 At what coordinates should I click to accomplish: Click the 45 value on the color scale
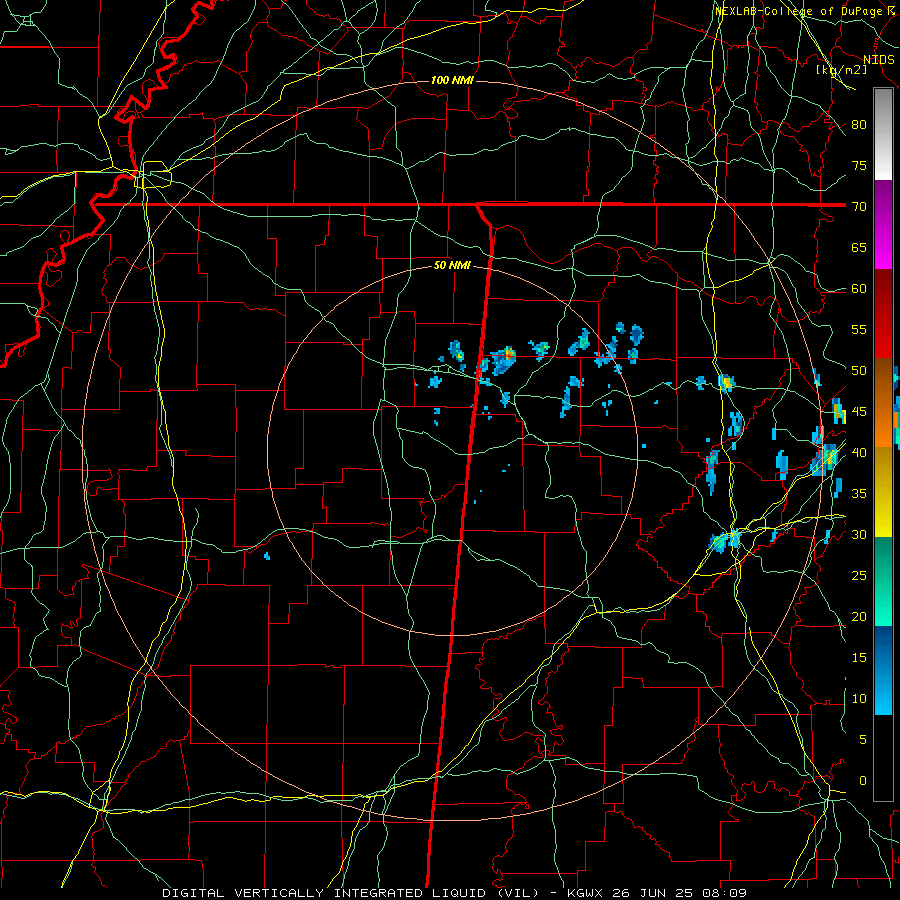(x=859, y=412)
